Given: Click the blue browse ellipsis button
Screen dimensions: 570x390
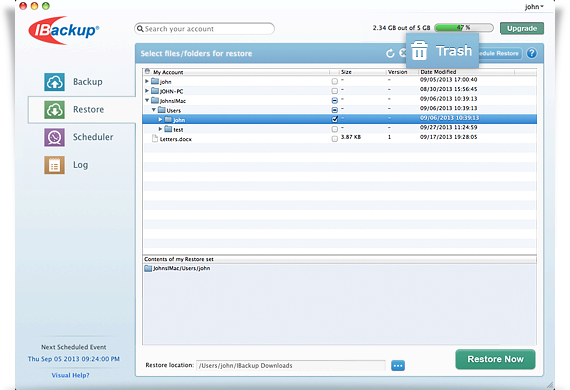Looking at the screenshot, I should 398,366.
